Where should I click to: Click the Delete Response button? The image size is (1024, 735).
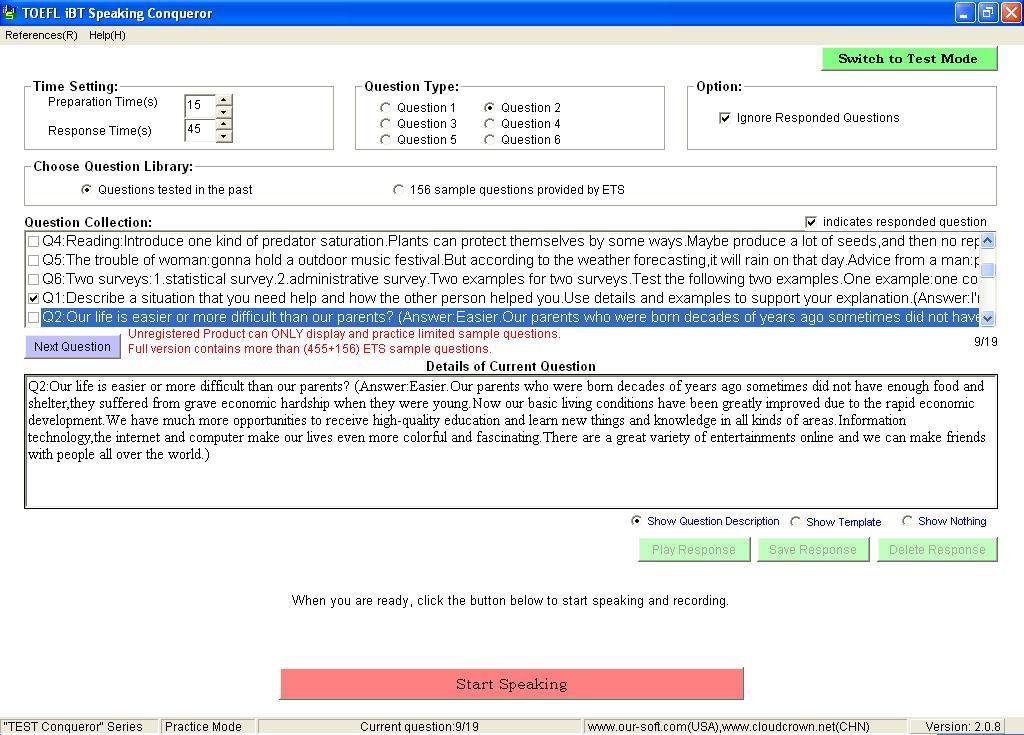(937, 549)
